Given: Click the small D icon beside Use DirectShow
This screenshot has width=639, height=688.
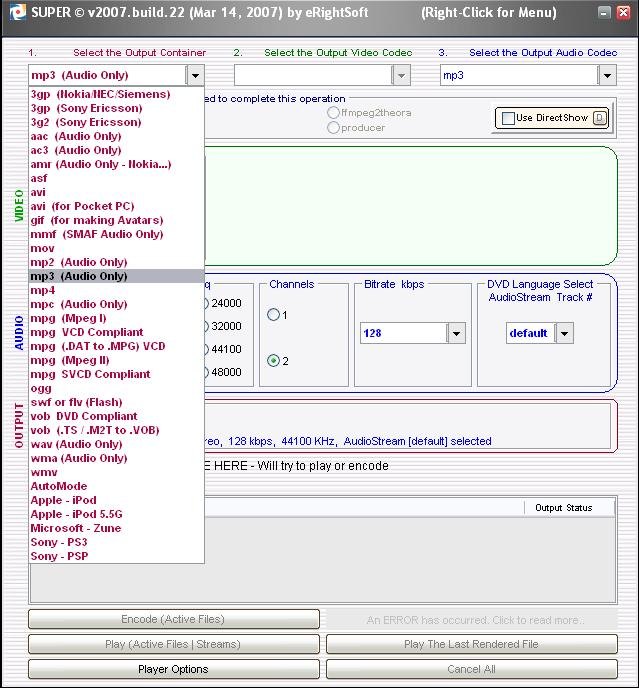Looking at the screenshot, I should point(600,118).
